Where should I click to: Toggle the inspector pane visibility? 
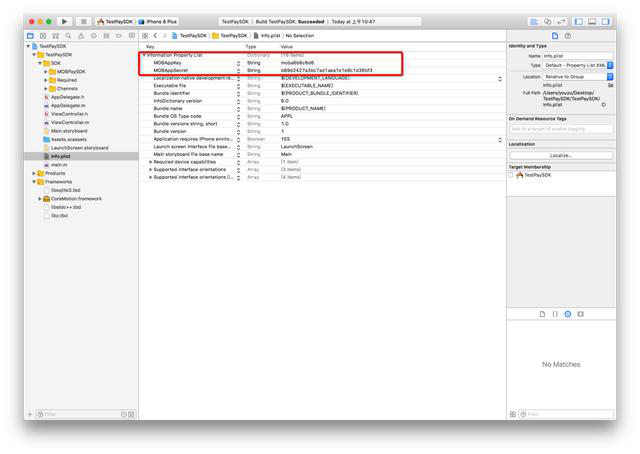[x=605, y=22]
